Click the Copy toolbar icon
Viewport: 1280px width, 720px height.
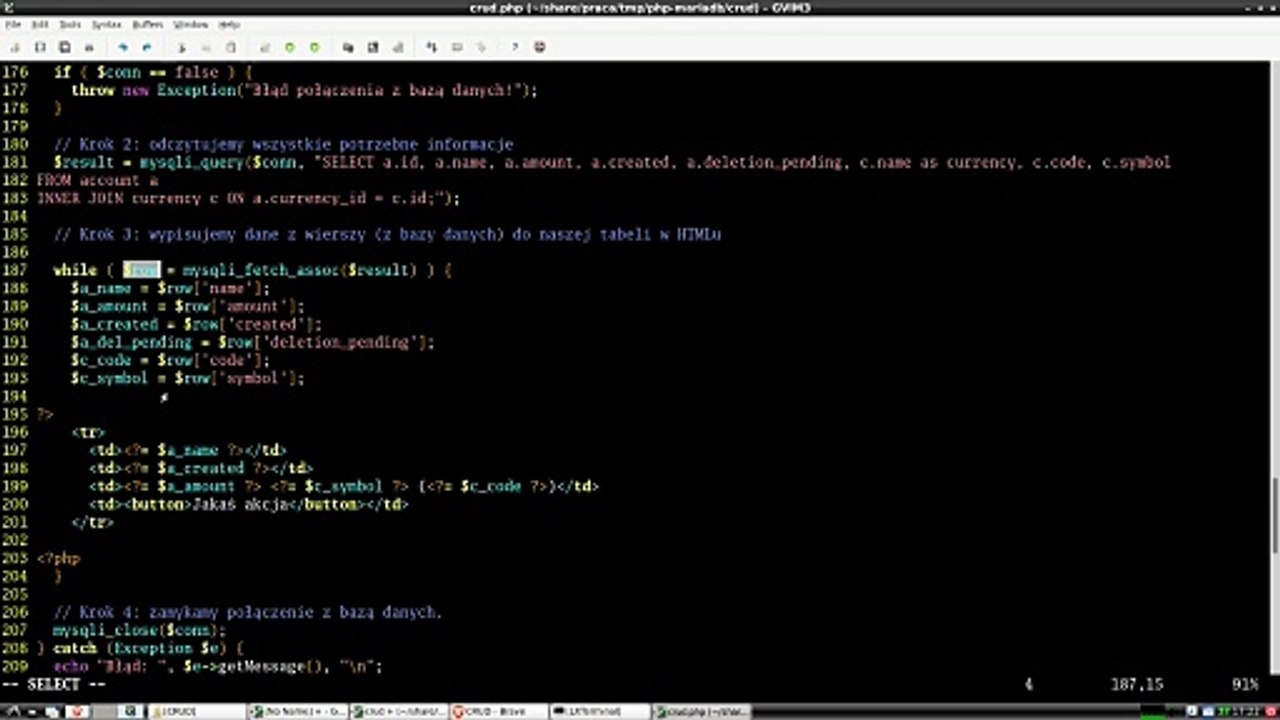point(206,47)
